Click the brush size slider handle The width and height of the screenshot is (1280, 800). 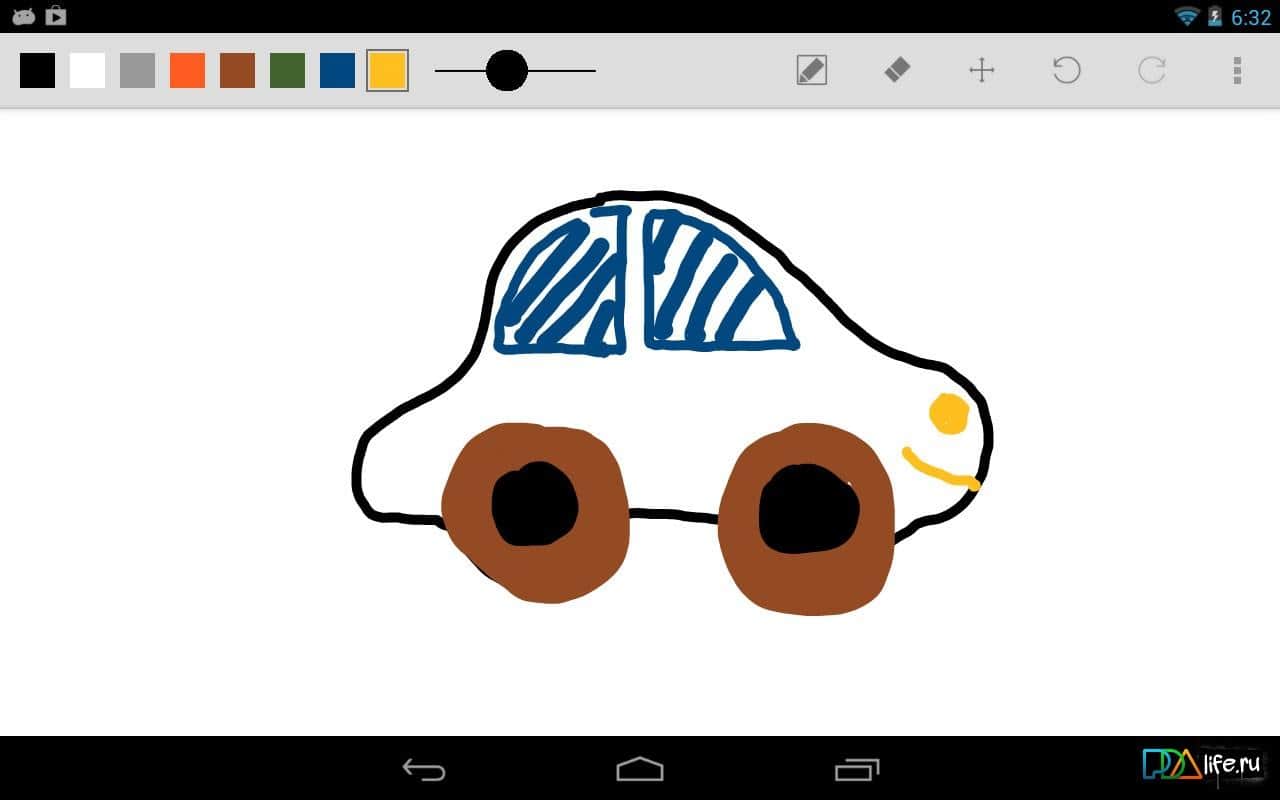point(507,71)
